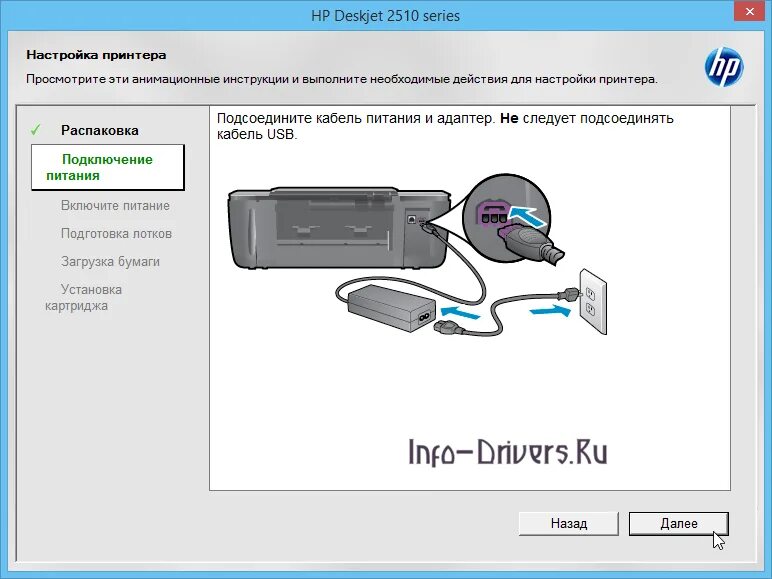This screenshot has width=772, height=579.
Task: Select the Распаковка step
Action: coord(99,130)
